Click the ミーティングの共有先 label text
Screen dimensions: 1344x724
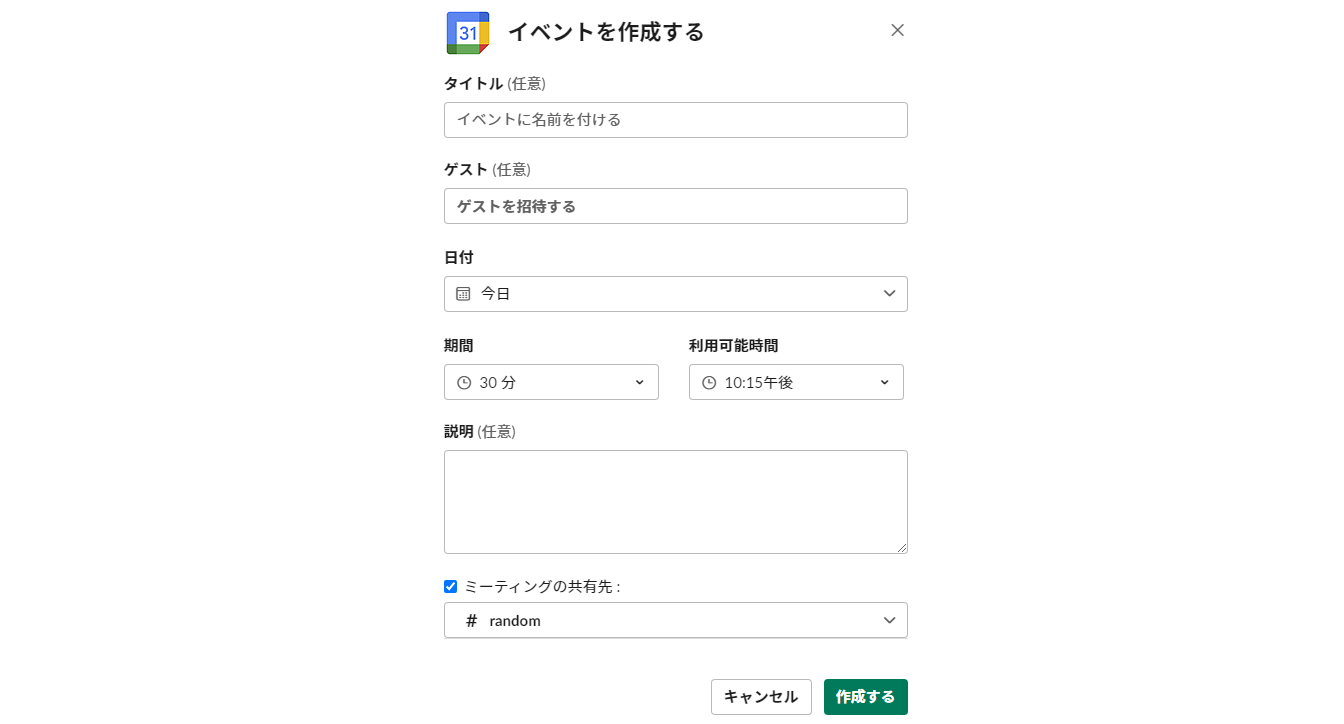pos(542,587)
